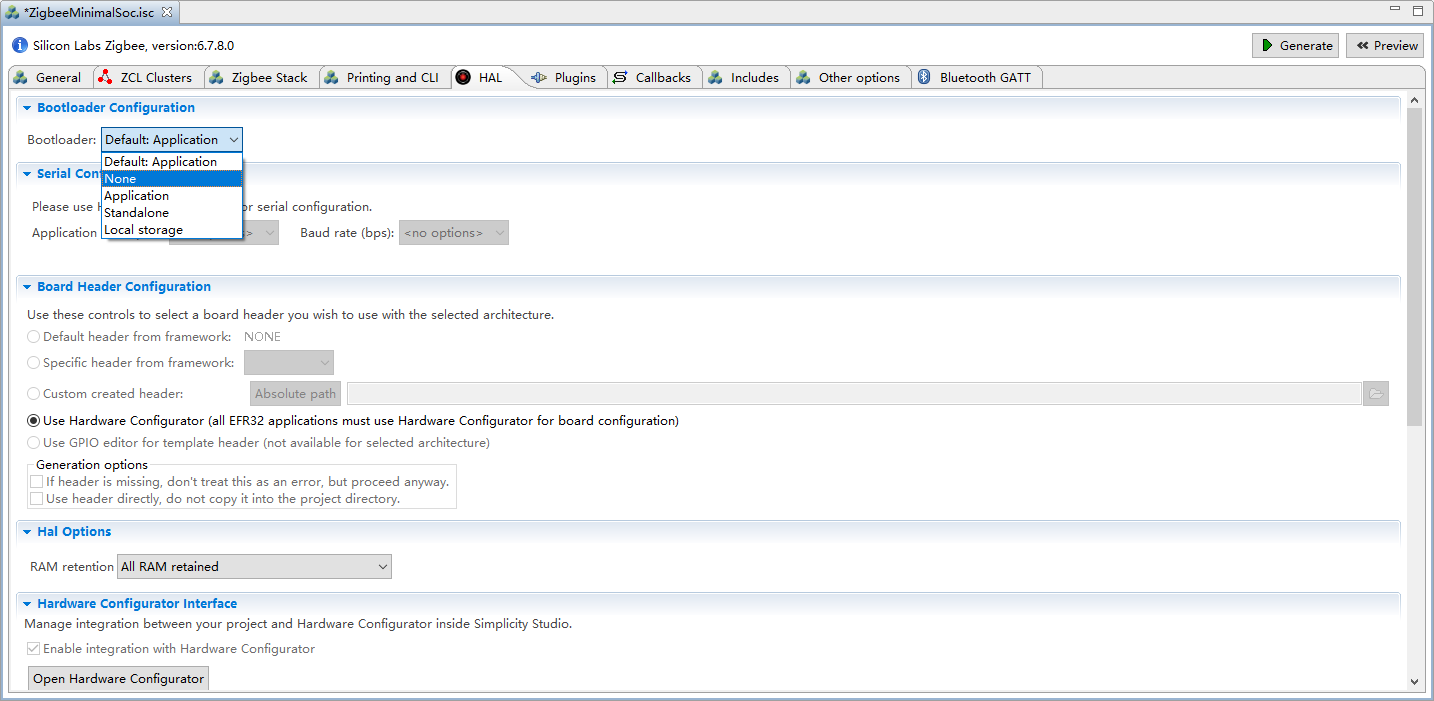Click the vertical scrollbar down arrow
This screenshot has height=701, width=1434.
[x=1414, y=681]
